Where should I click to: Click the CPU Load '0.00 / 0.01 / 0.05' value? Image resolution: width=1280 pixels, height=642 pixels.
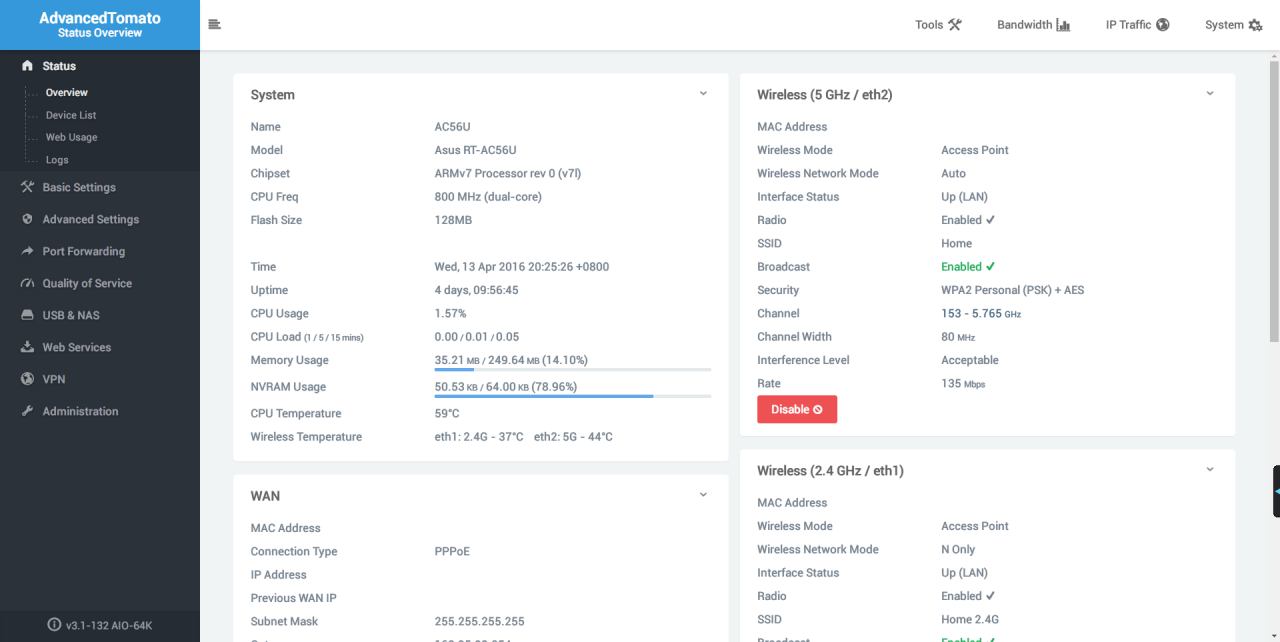tap(477, 337)
